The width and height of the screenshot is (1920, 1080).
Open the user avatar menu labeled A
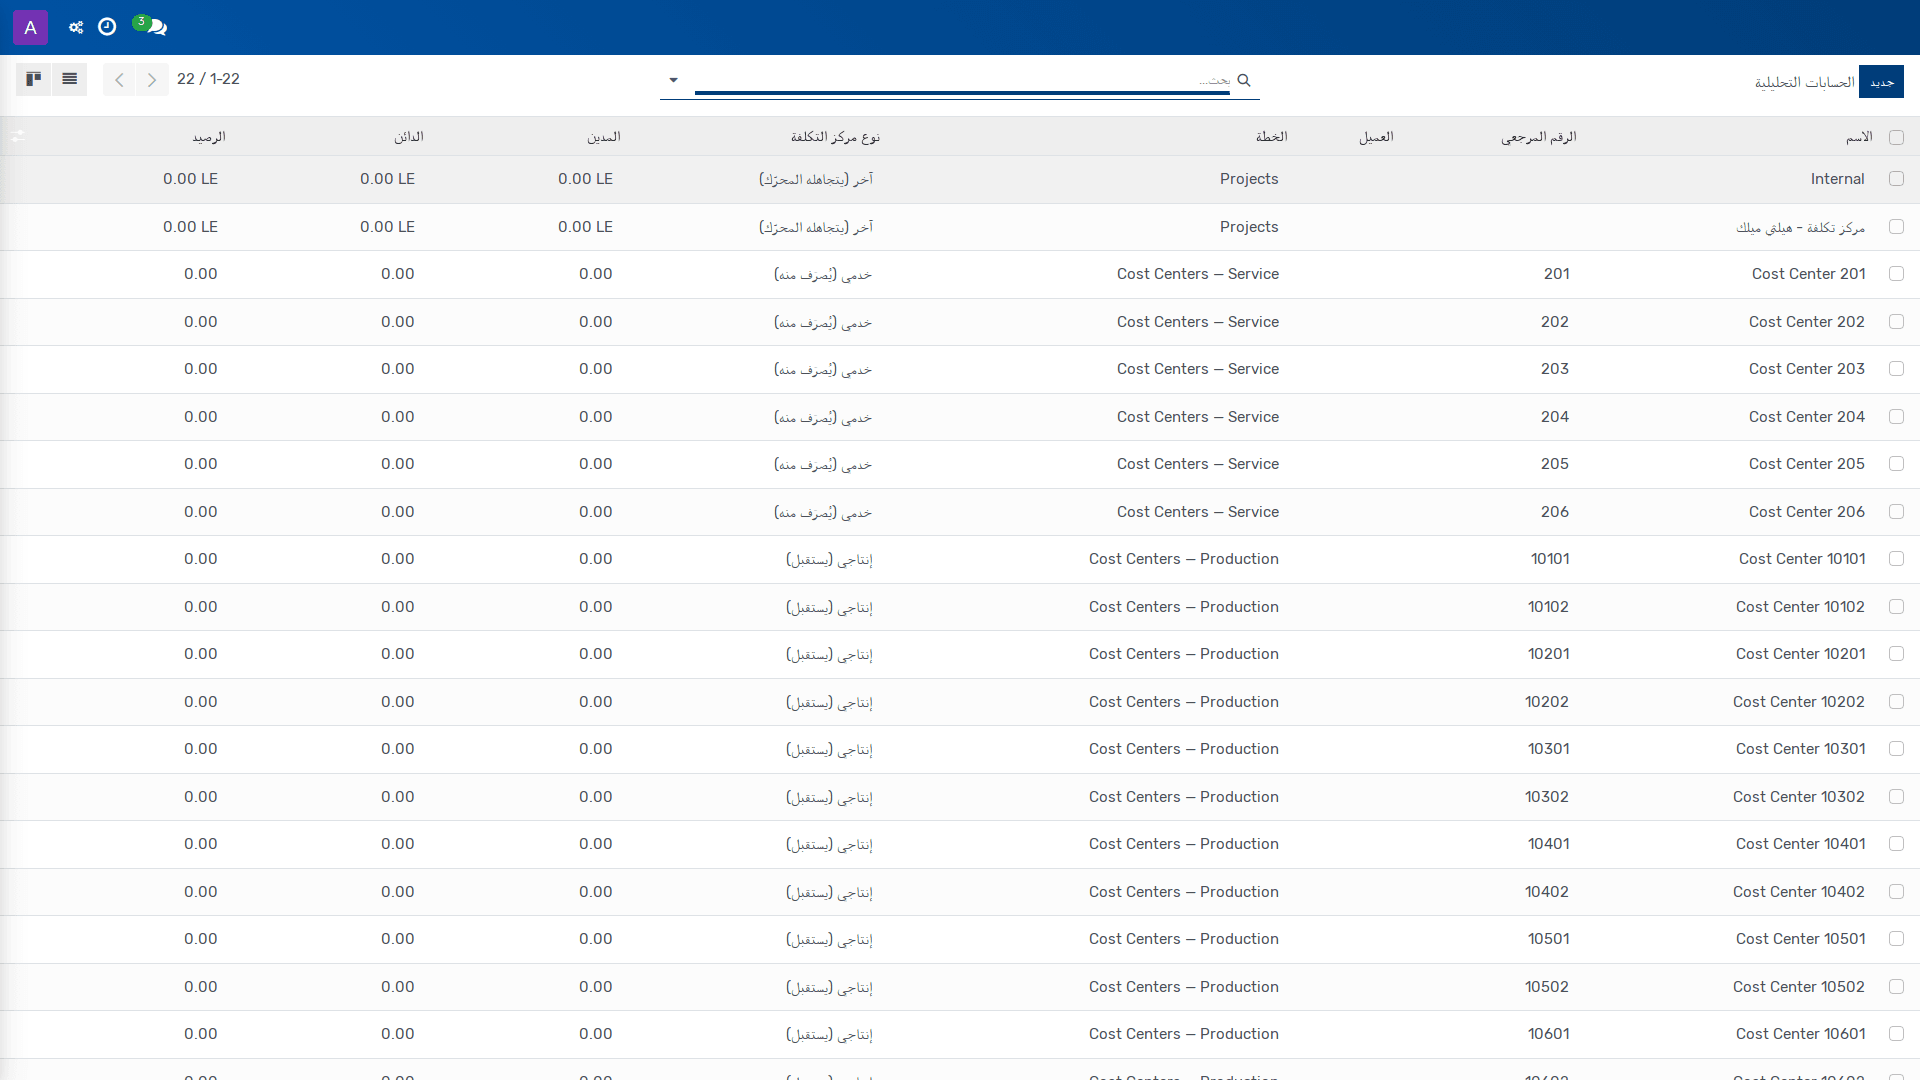click(x=30, y=27)
